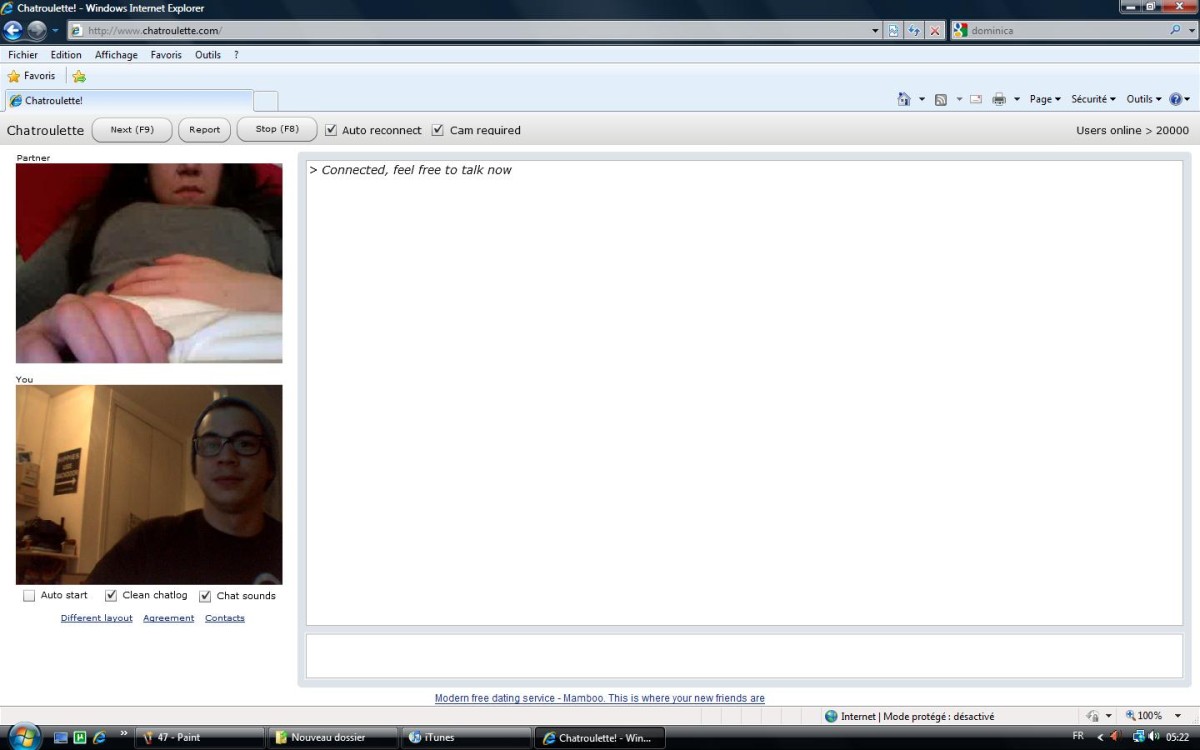
Task: Click the Home page icon
Action: tap(904, 99)
